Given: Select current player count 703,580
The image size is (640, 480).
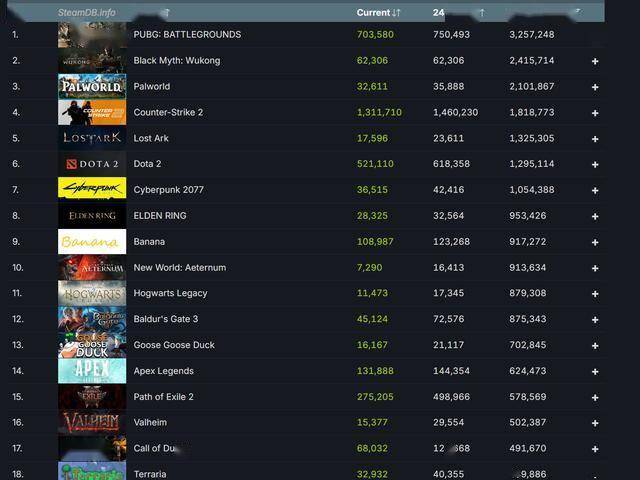Looking at the screenshot, I should [375, 34].
